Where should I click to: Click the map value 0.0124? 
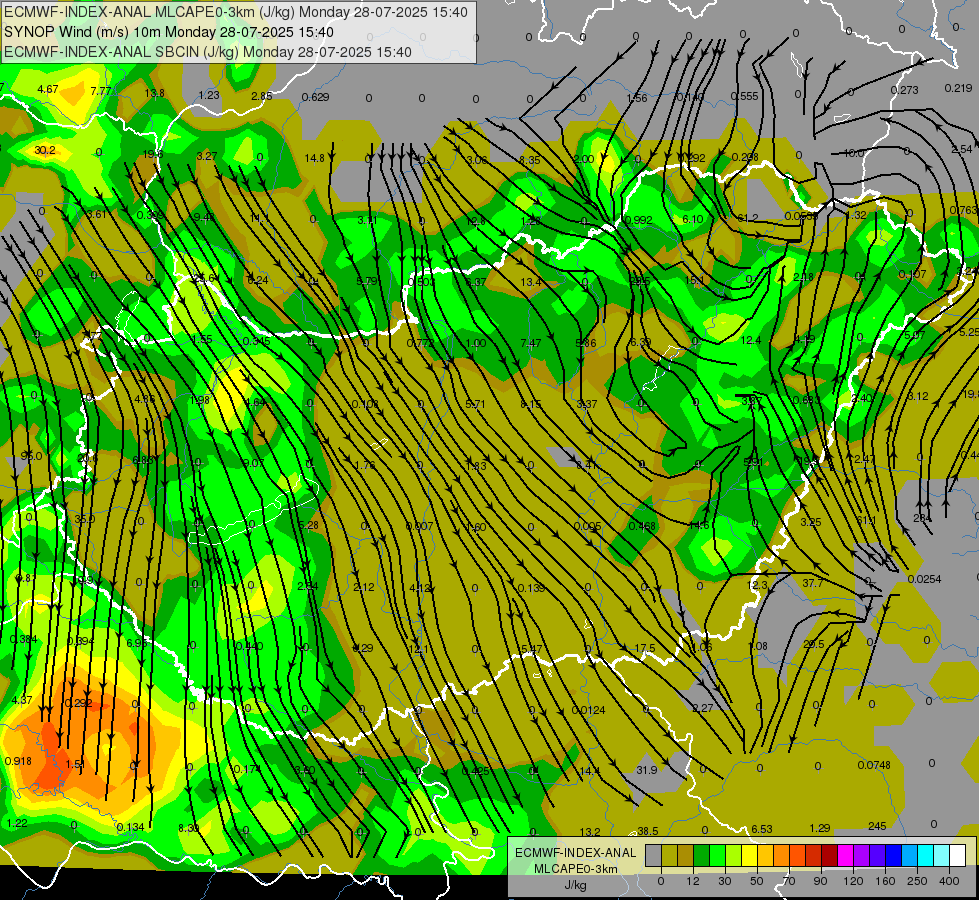[588, 710]
